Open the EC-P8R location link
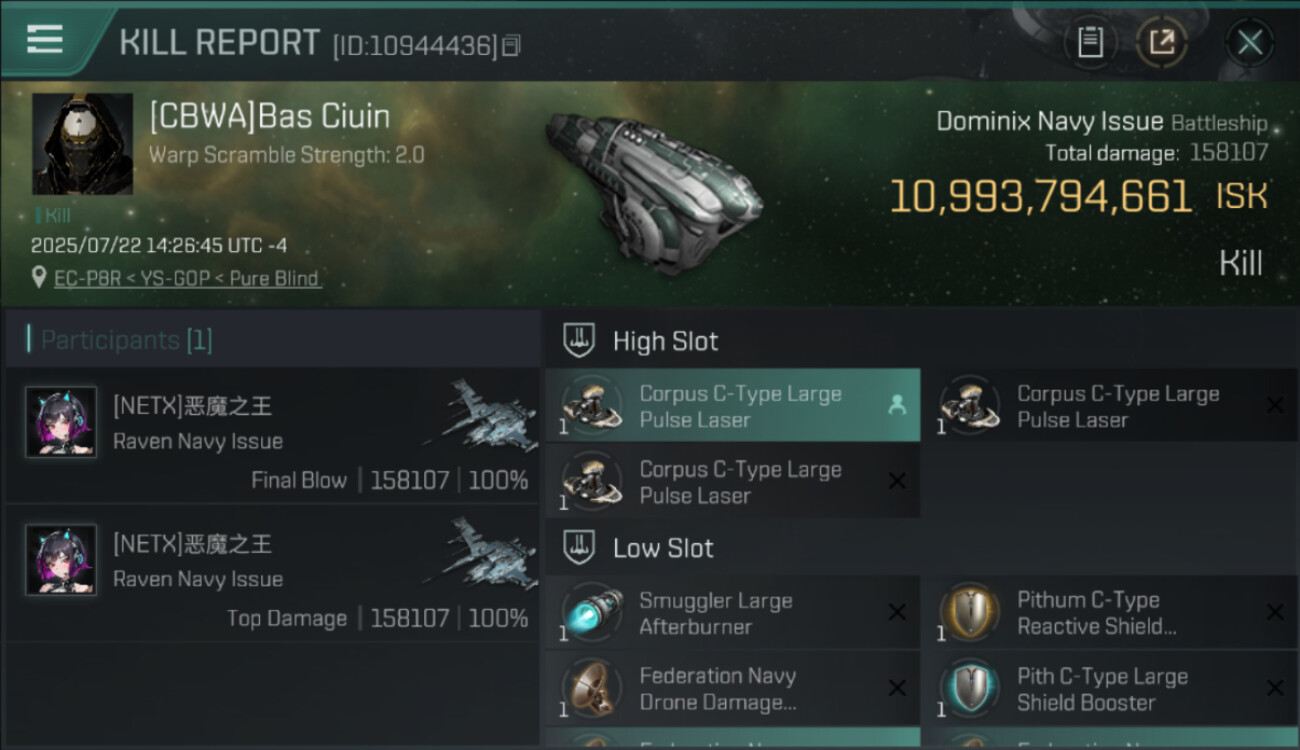 point(187,278)
